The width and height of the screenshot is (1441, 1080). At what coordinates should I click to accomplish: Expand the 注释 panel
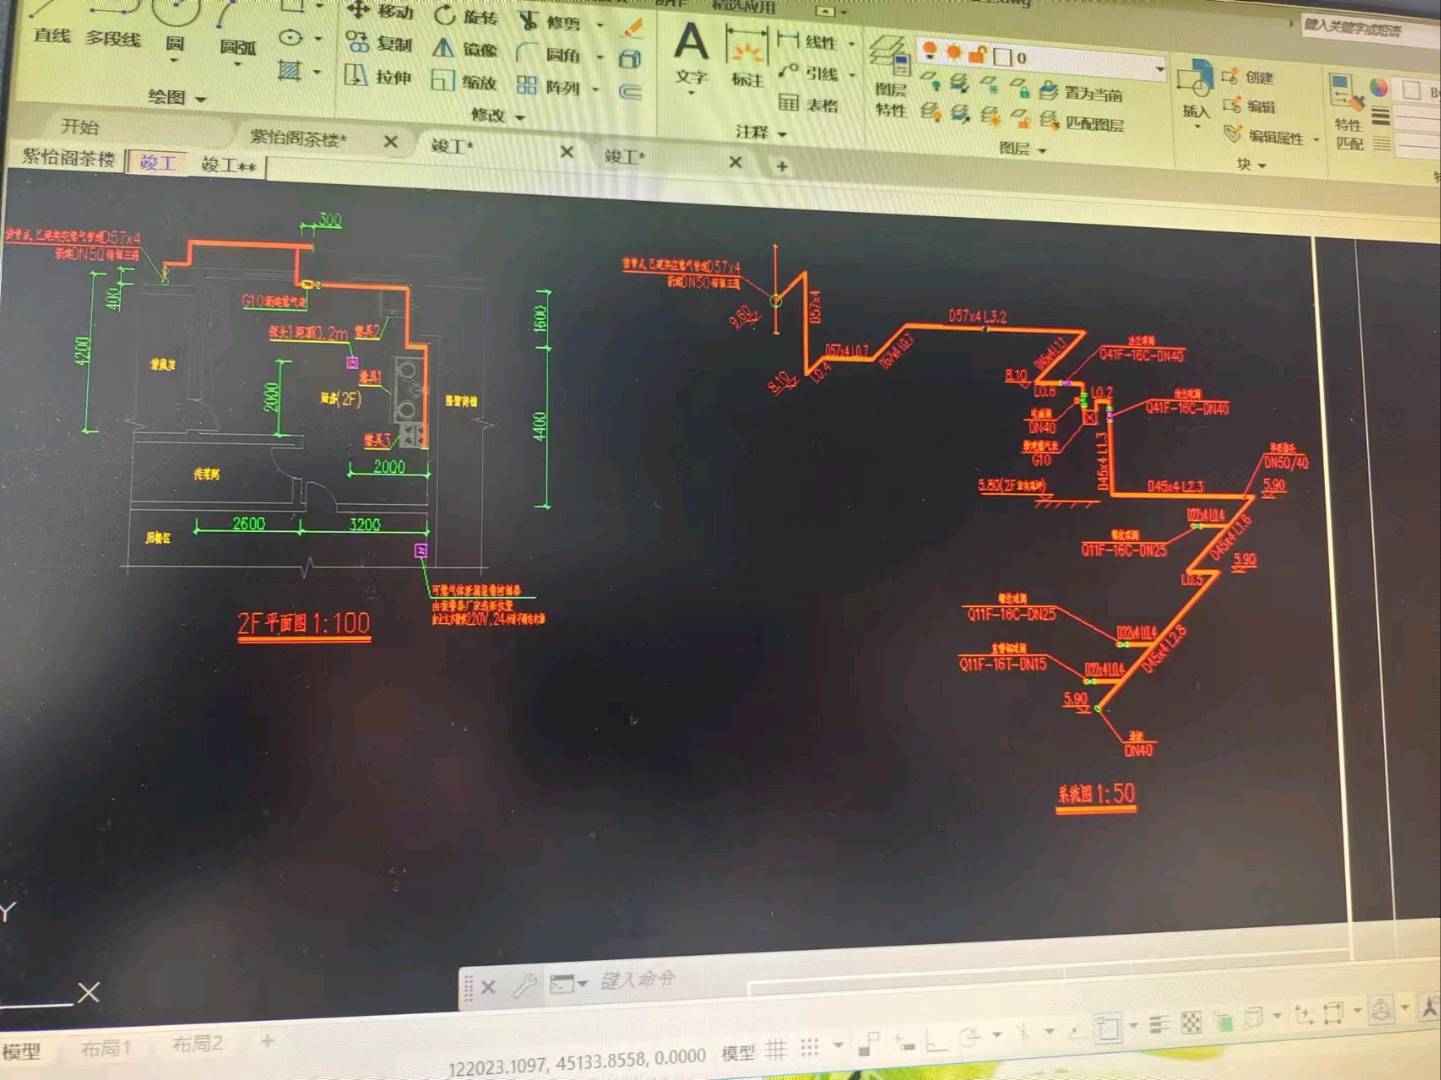761,131
